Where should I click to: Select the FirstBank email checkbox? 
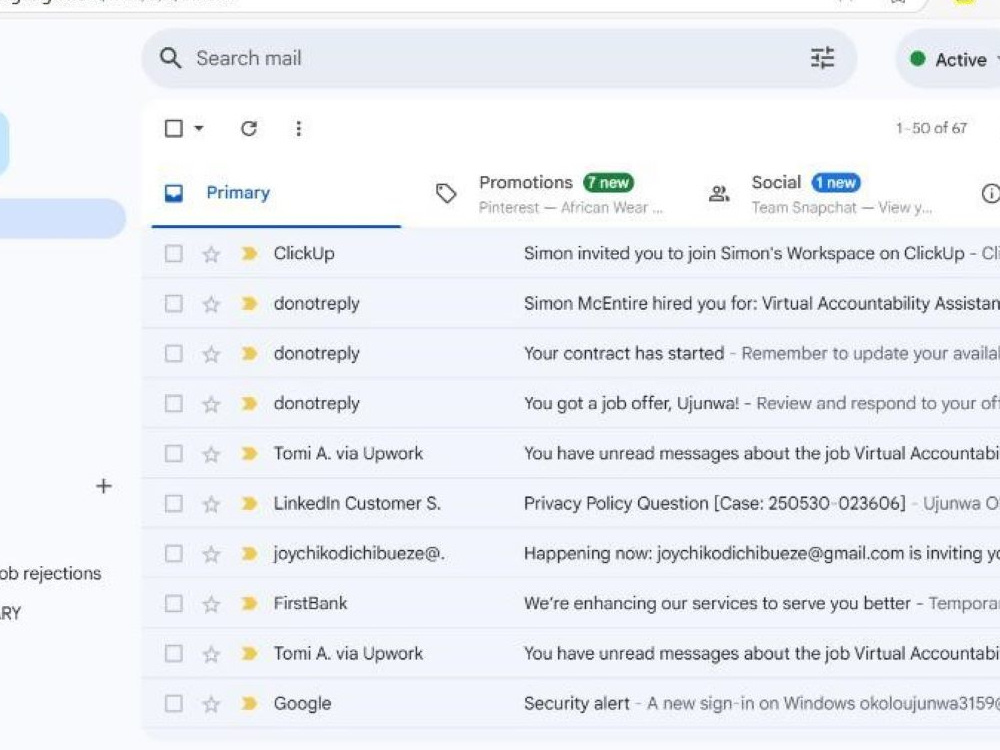[173, 603]
